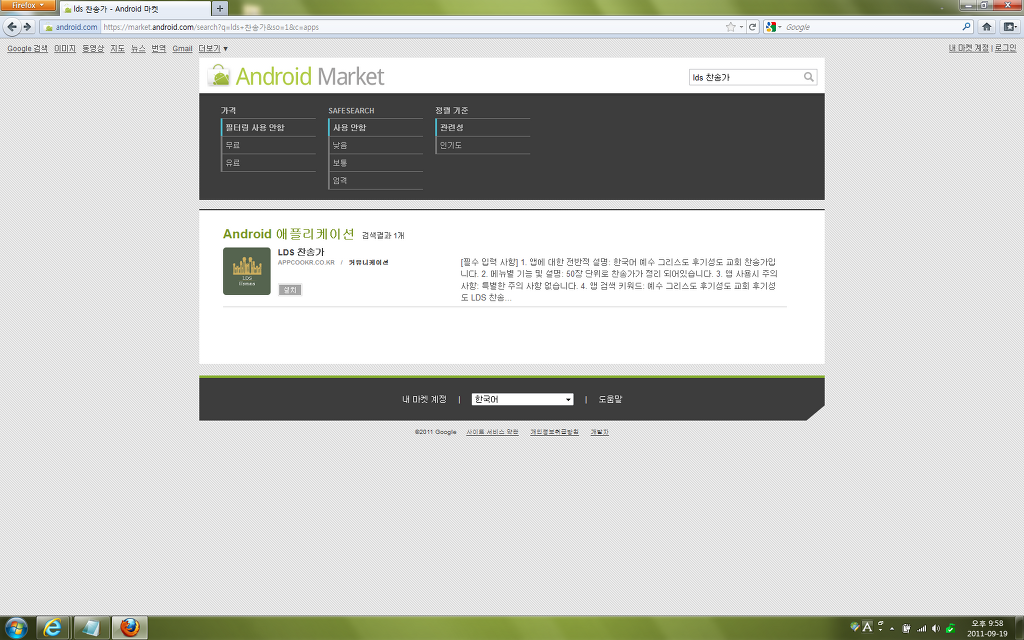Open the Windows Start orb
The width and height of the screenshot is (1024, 640).
16,628
